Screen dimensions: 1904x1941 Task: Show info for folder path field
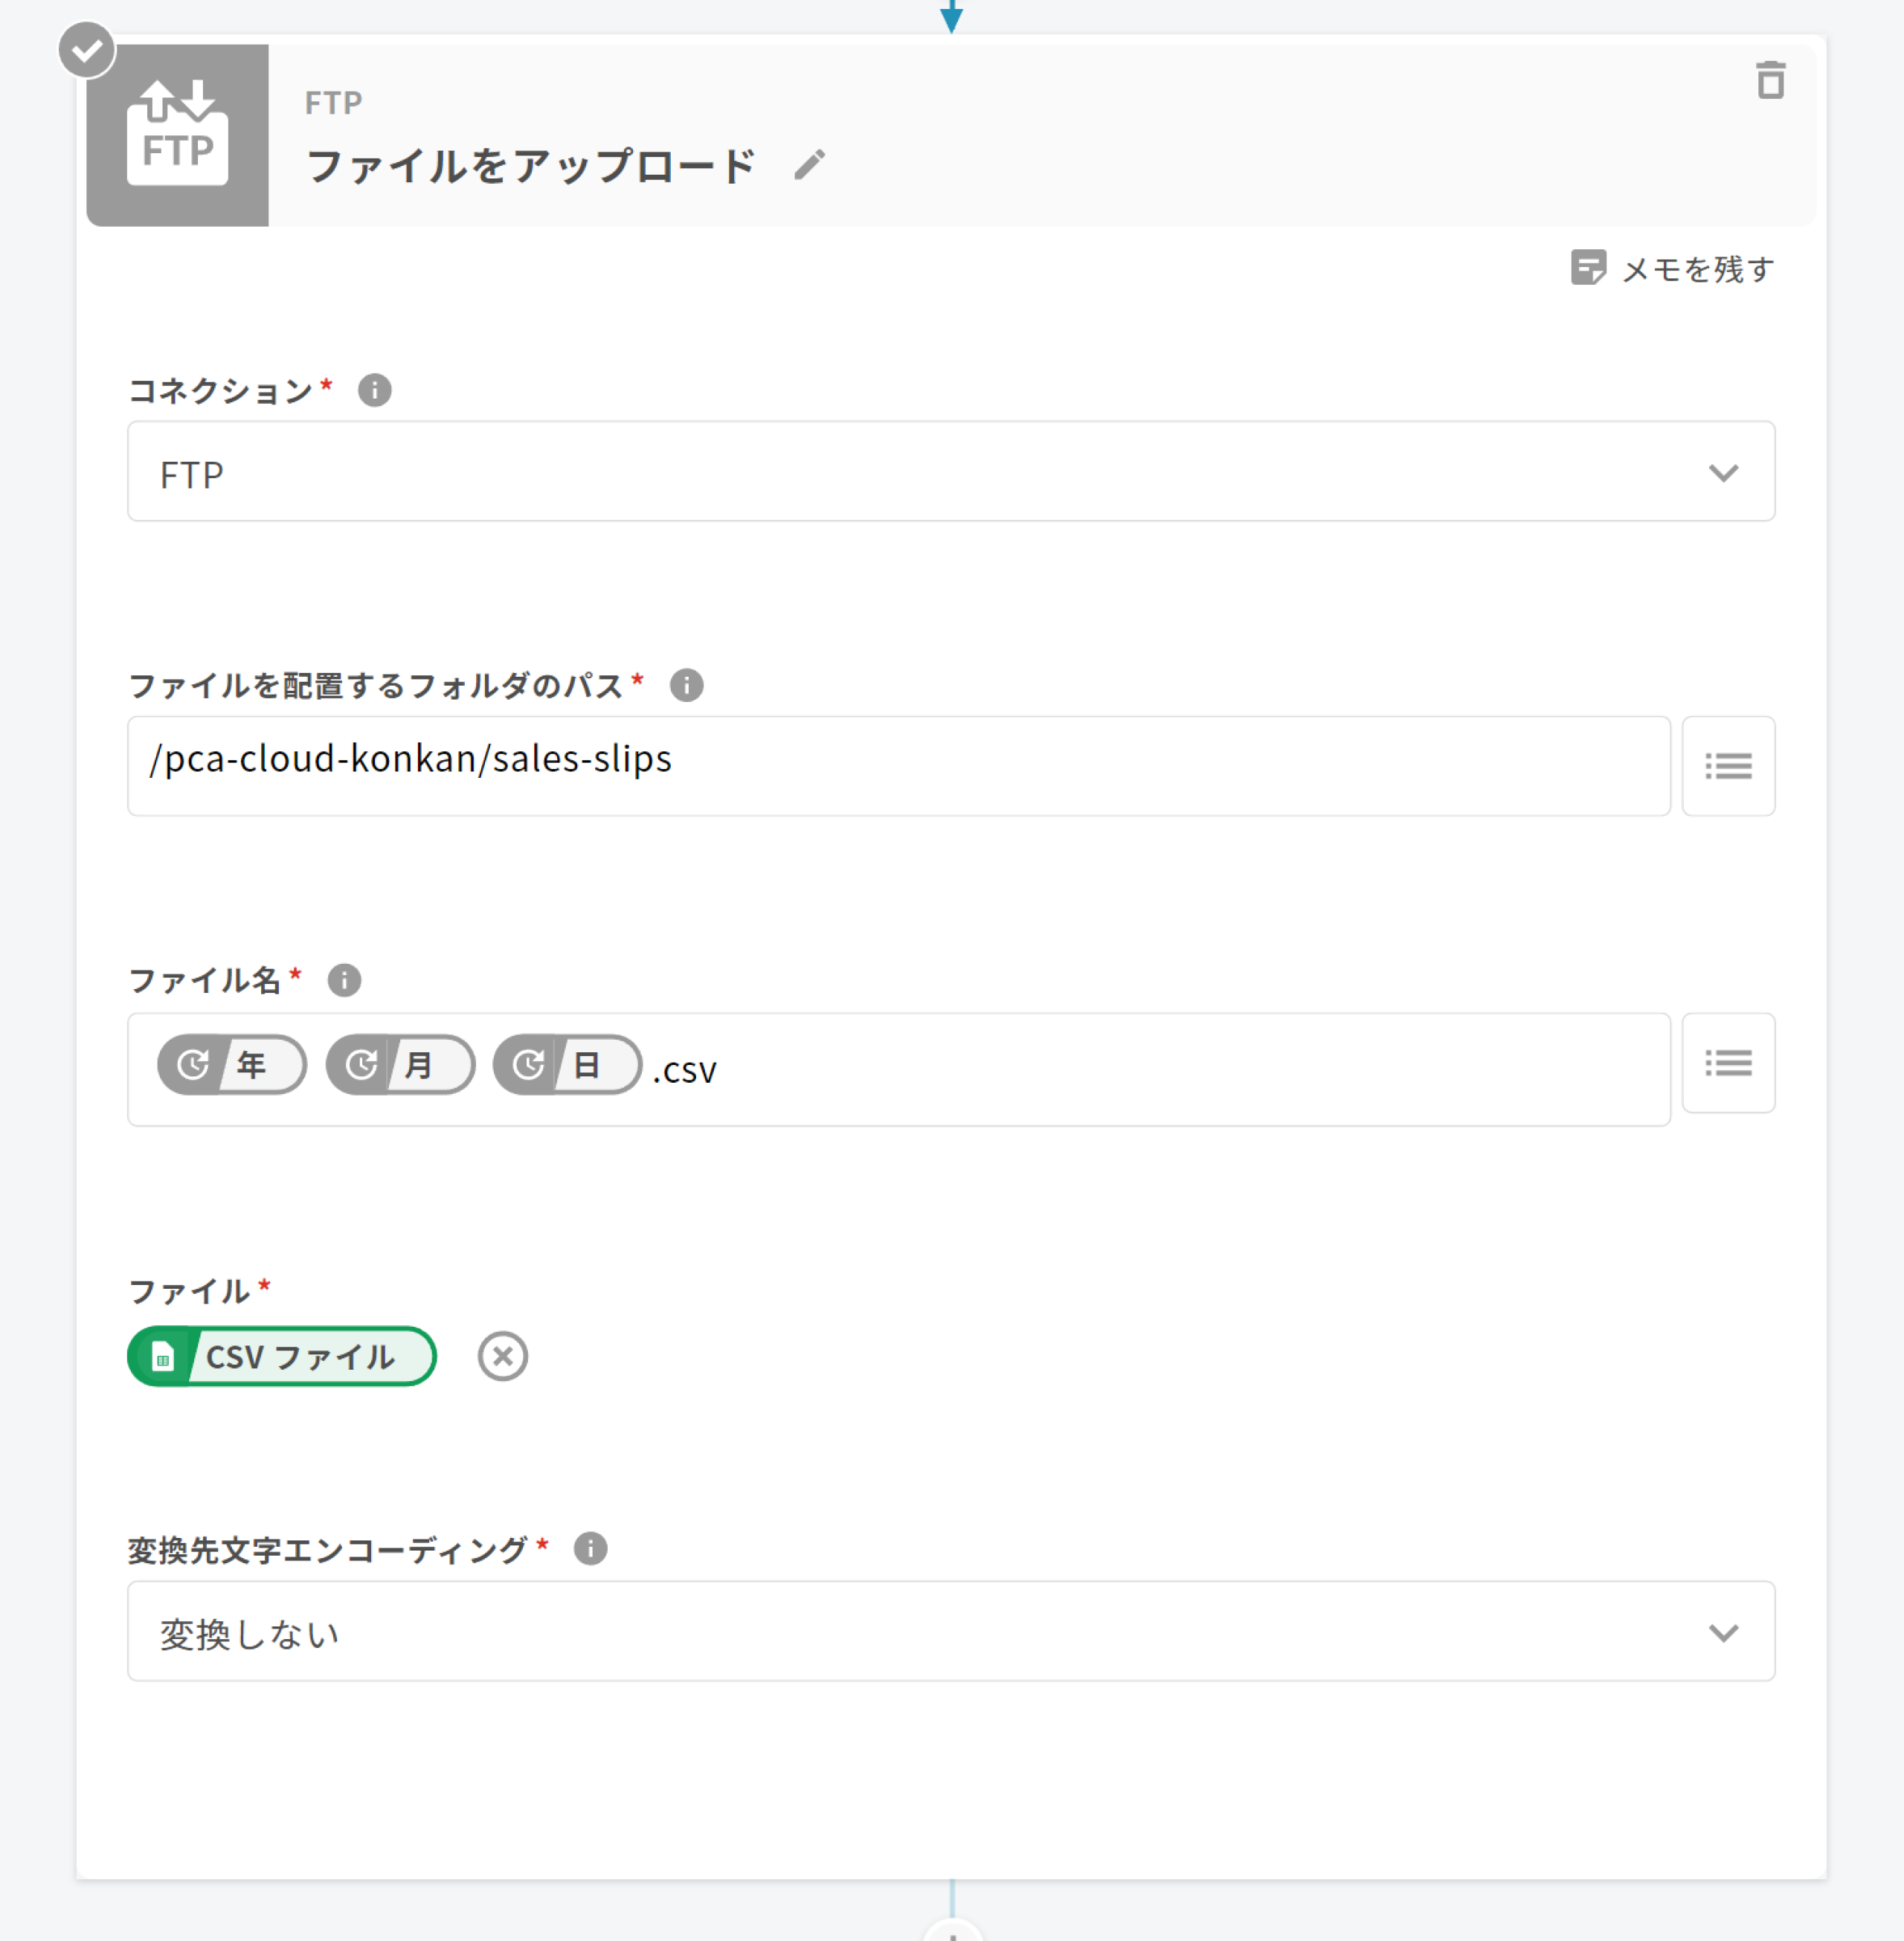(686, 685)
